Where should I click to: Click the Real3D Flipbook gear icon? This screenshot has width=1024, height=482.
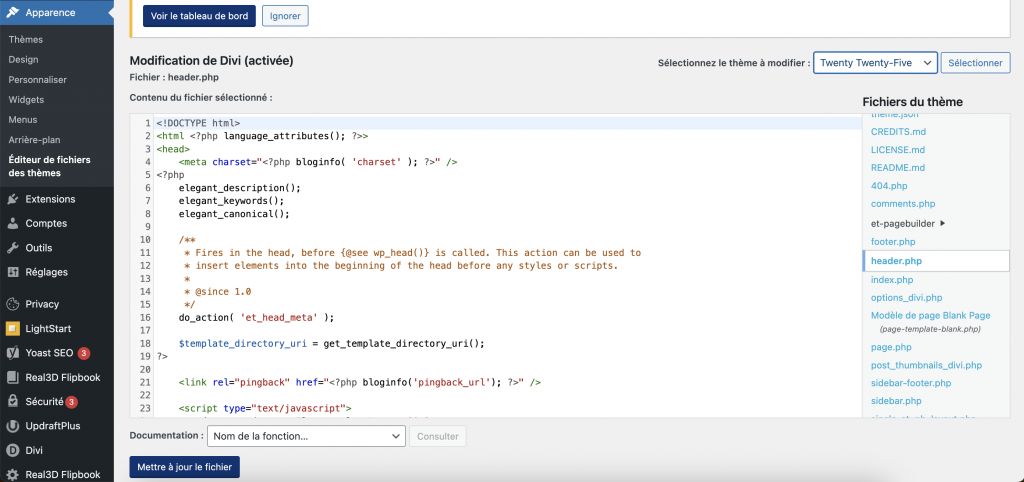12,475
